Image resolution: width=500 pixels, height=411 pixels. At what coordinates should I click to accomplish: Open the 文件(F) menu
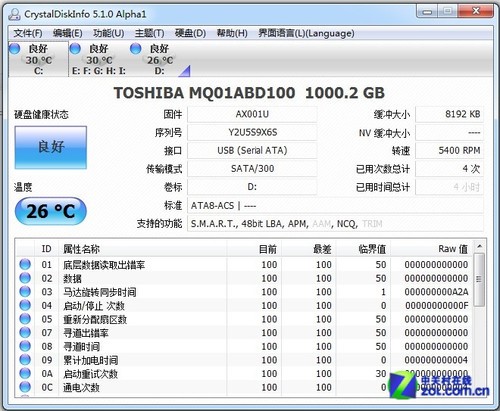click(28, 33)
